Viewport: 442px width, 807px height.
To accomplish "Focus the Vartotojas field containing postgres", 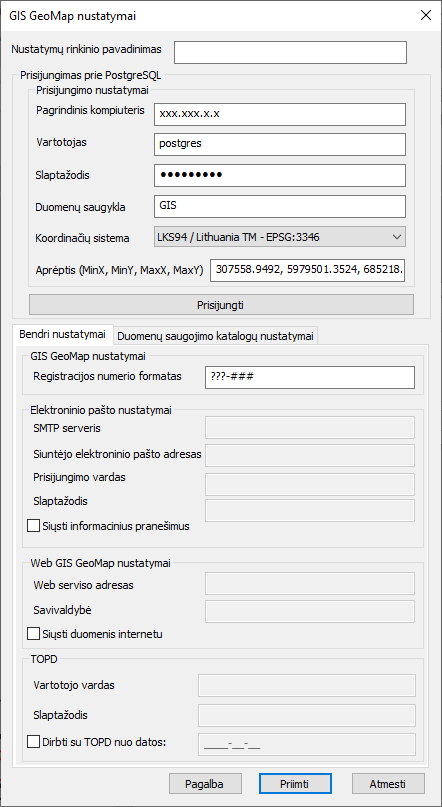I will pos(279,145).
